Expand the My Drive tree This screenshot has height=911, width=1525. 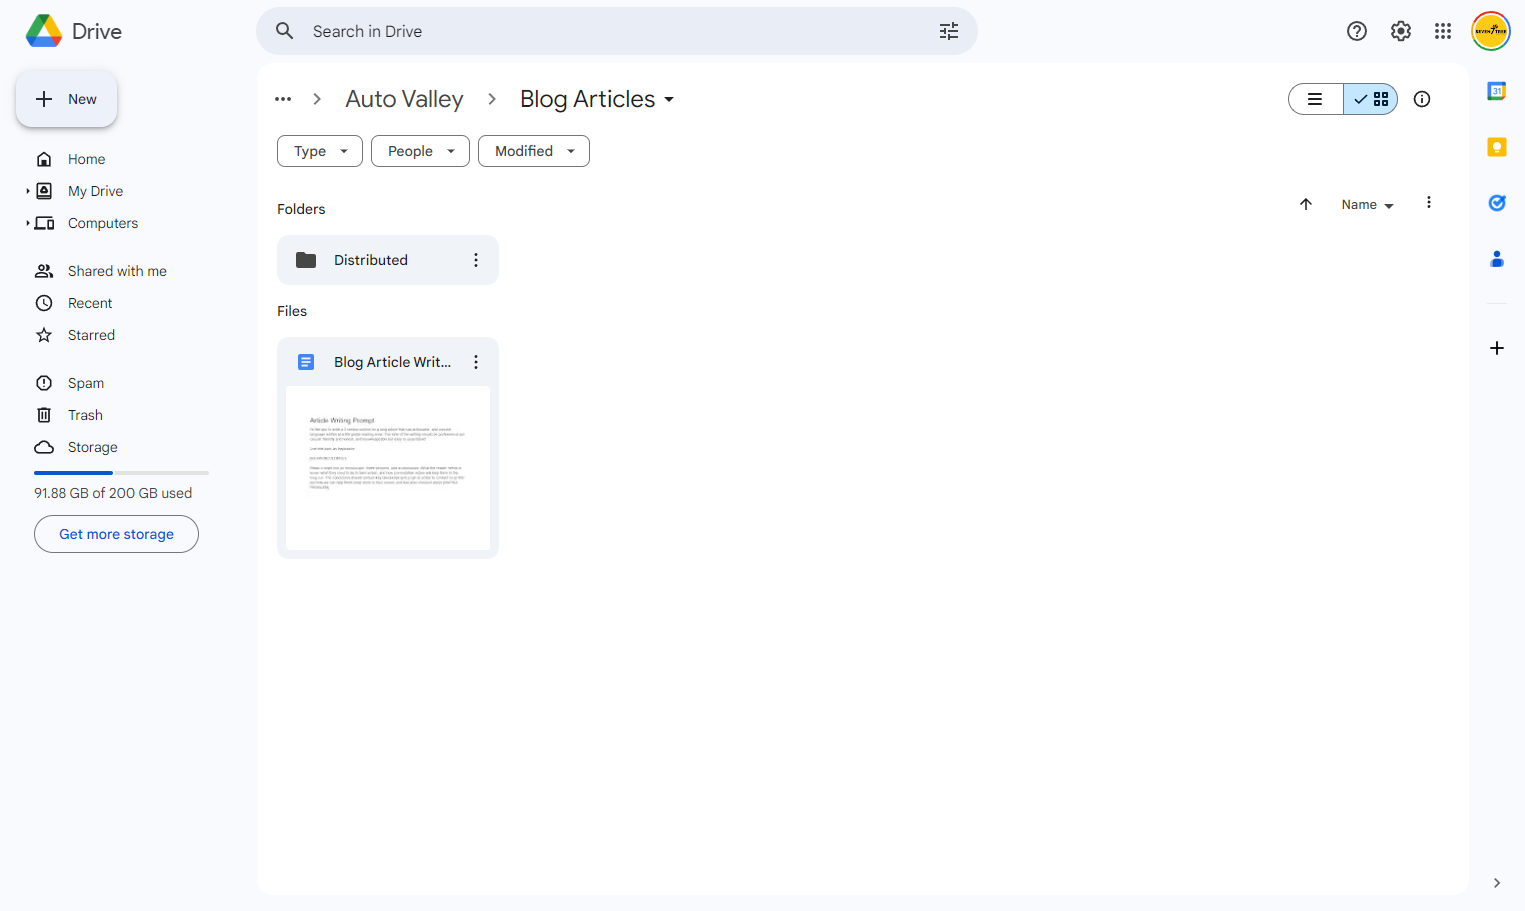pyautogui.click(x=28, y=191)
